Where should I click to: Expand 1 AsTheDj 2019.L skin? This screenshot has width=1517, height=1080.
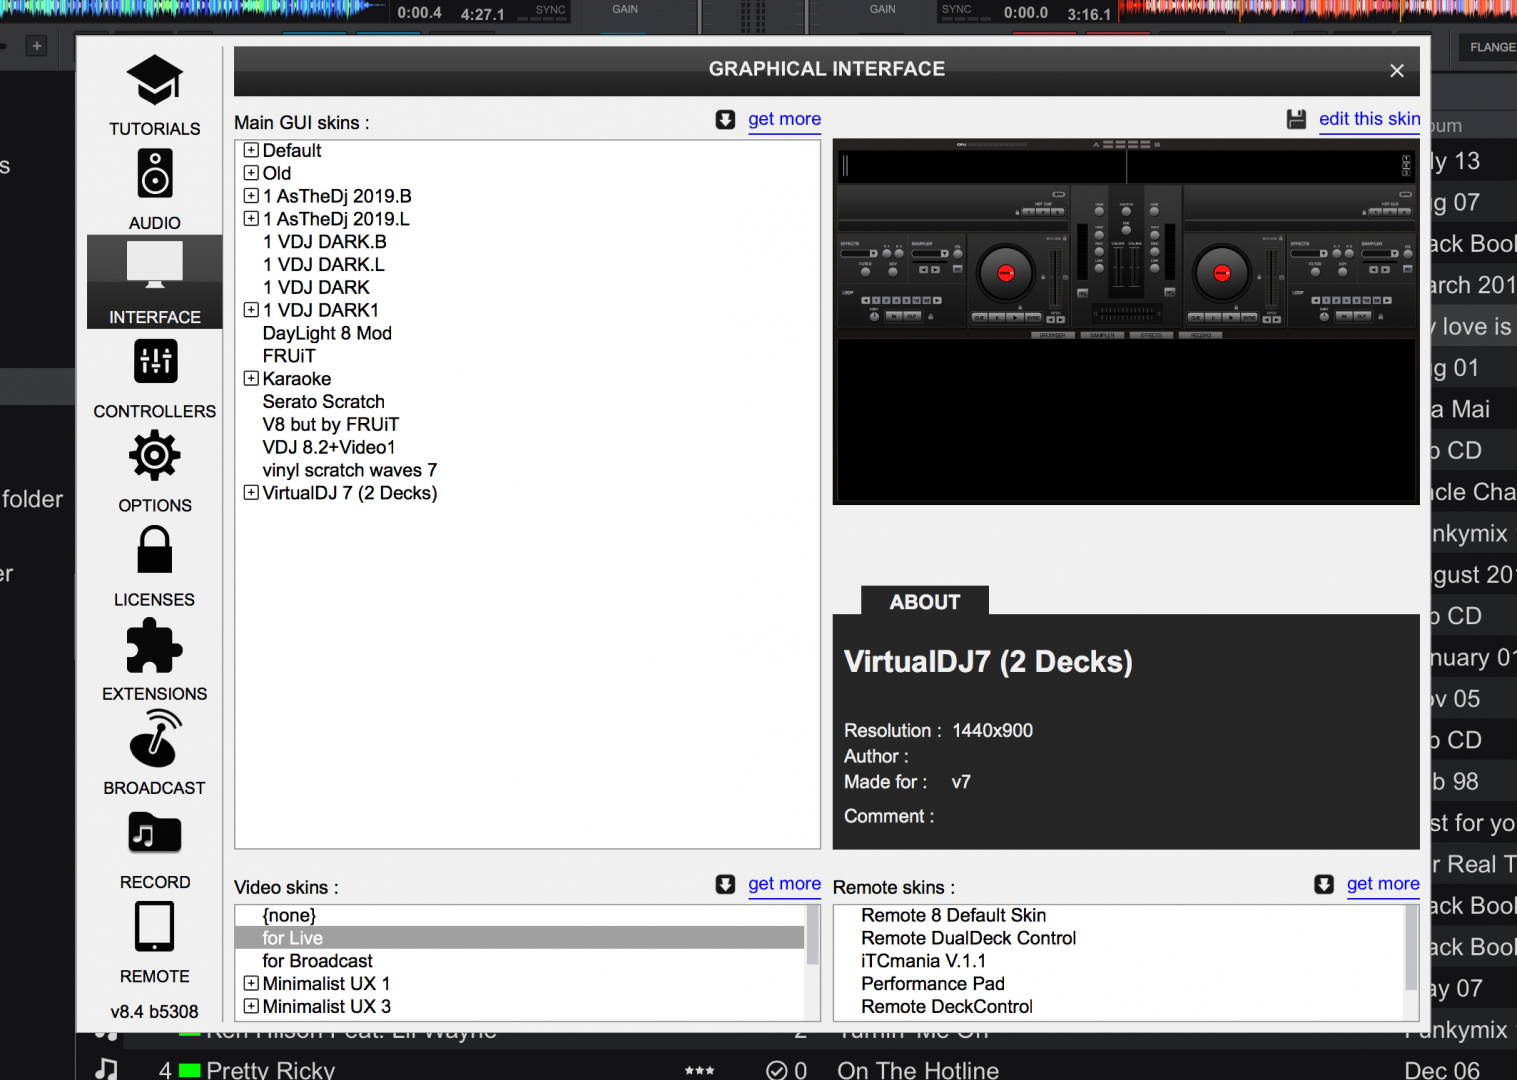point(251,218)
